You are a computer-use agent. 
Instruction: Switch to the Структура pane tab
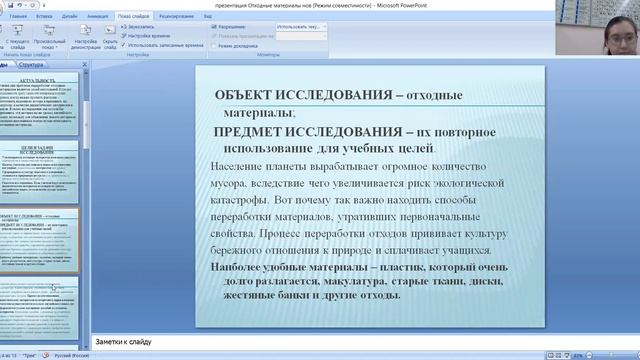pyautogui.click(x=31, y=64)
